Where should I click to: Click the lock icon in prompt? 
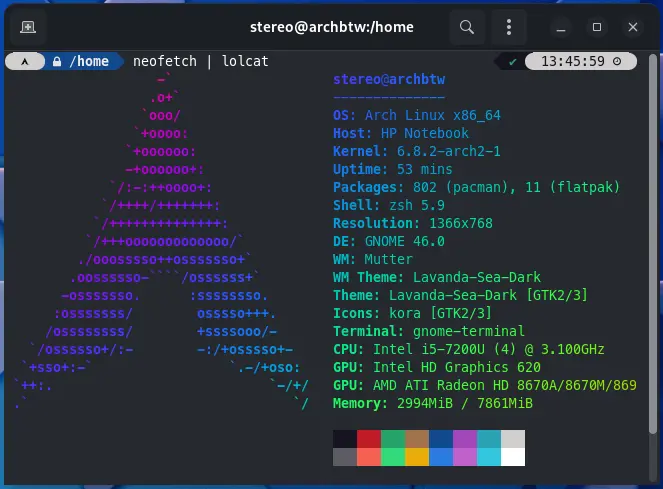57,62
